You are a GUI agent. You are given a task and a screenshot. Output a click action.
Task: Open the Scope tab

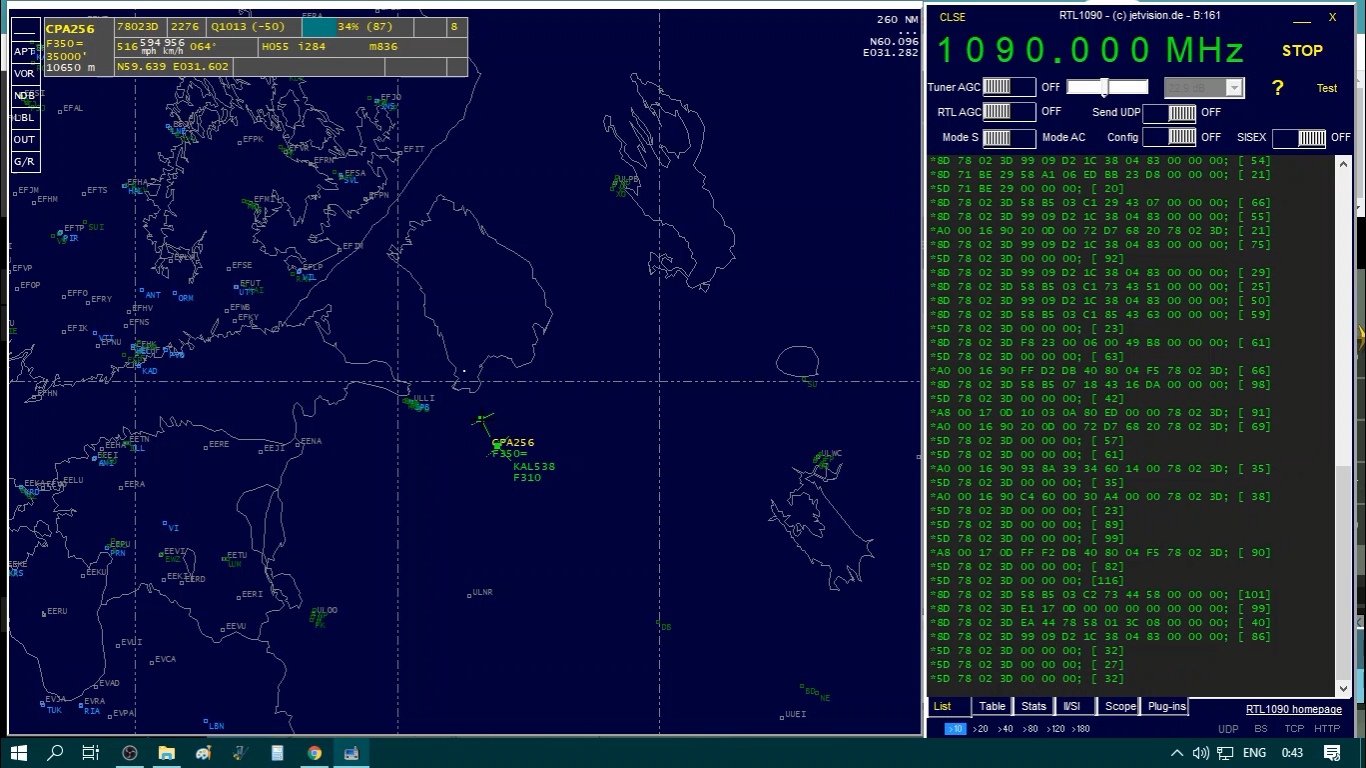click(1120, 706)
